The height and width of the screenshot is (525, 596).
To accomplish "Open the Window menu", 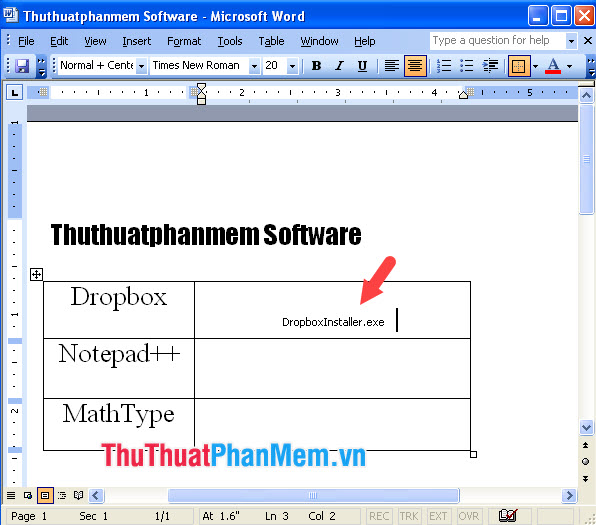I will [x=319, y=41].
